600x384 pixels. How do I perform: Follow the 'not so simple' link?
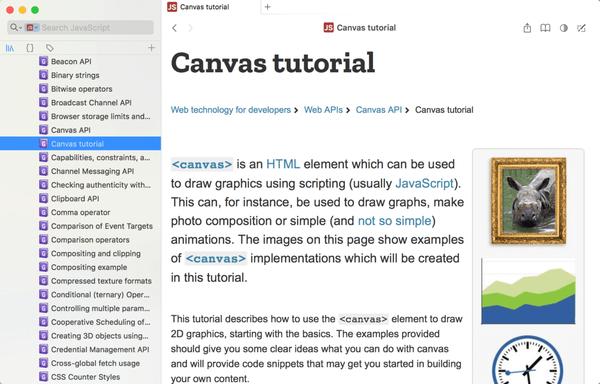click(x=394, y=221)
